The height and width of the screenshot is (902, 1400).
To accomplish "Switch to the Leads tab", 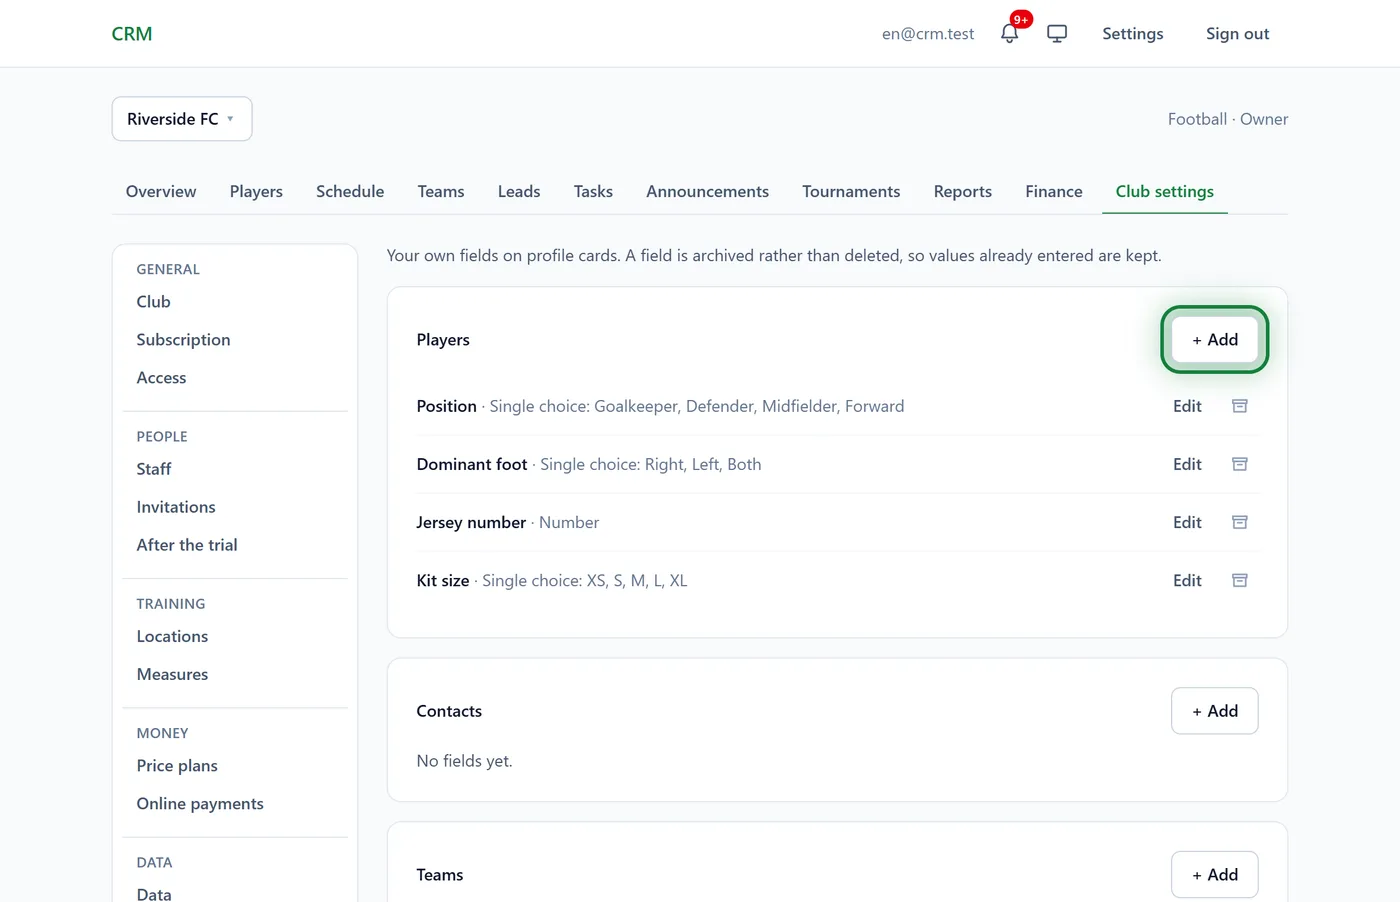I will point(519,191).
